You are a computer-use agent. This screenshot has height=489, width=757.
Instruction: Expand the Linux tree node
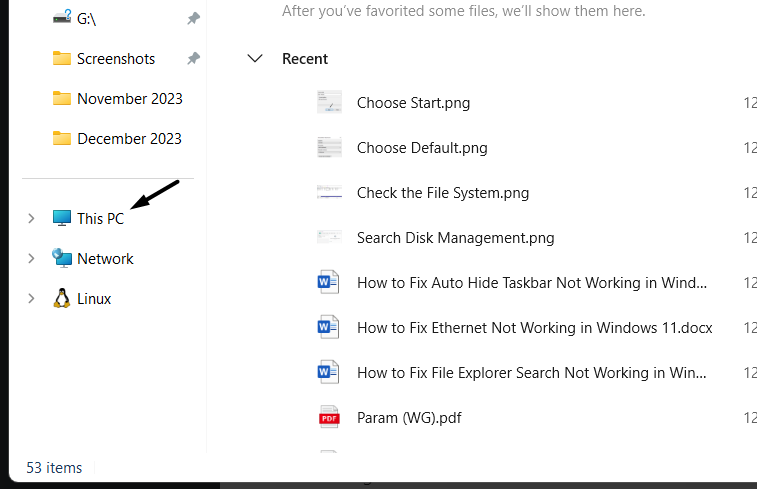coord(31,298)
